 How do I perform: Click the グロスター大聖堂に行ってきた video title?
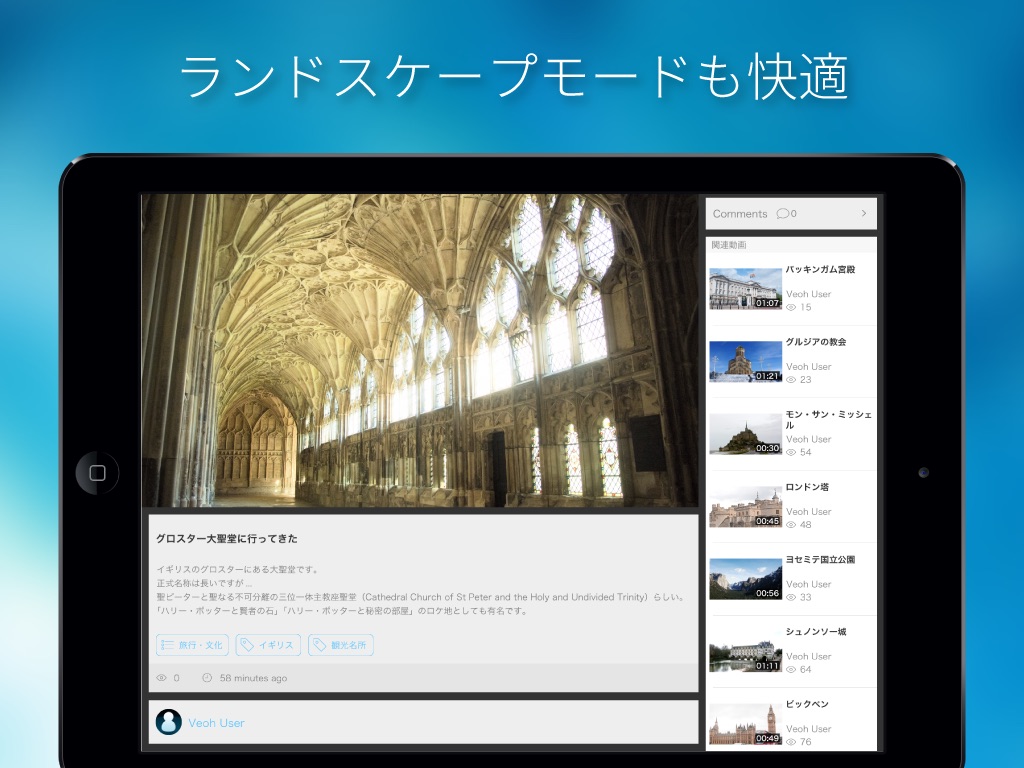227,539
